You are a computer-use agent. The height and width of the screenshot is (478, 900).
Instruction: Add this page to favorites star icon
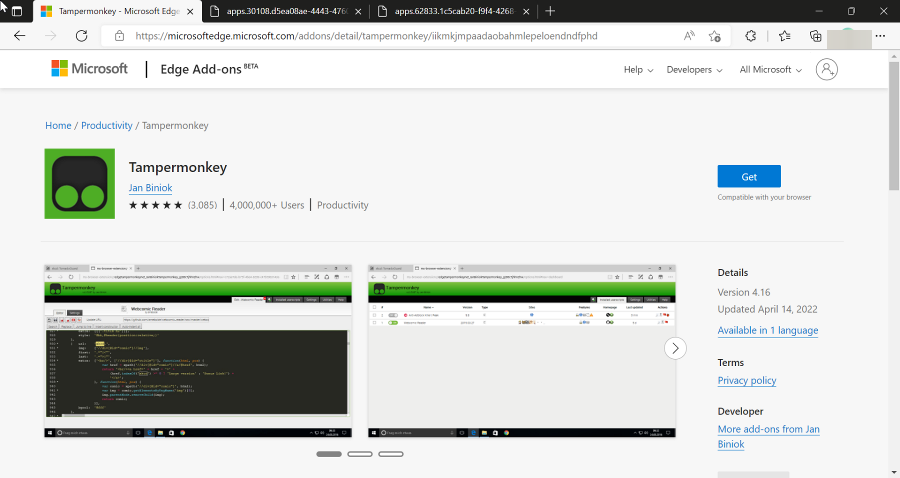click(715, 36)
